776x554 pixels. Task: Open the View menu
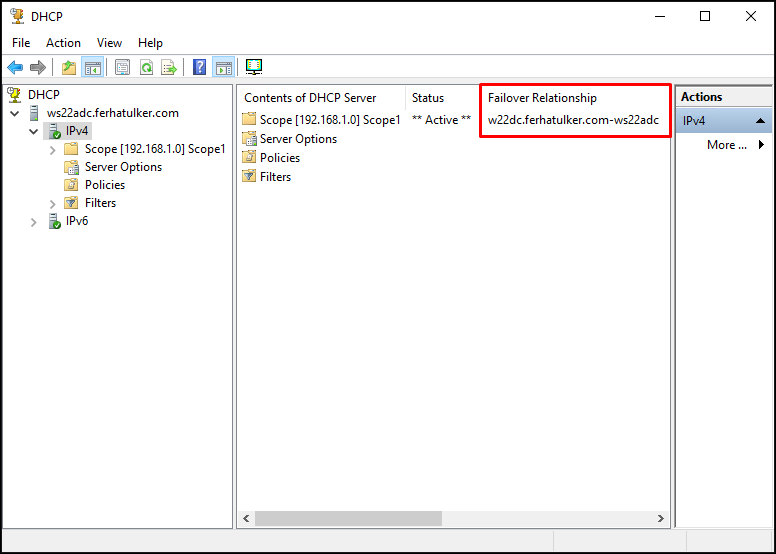coord(109,43)
